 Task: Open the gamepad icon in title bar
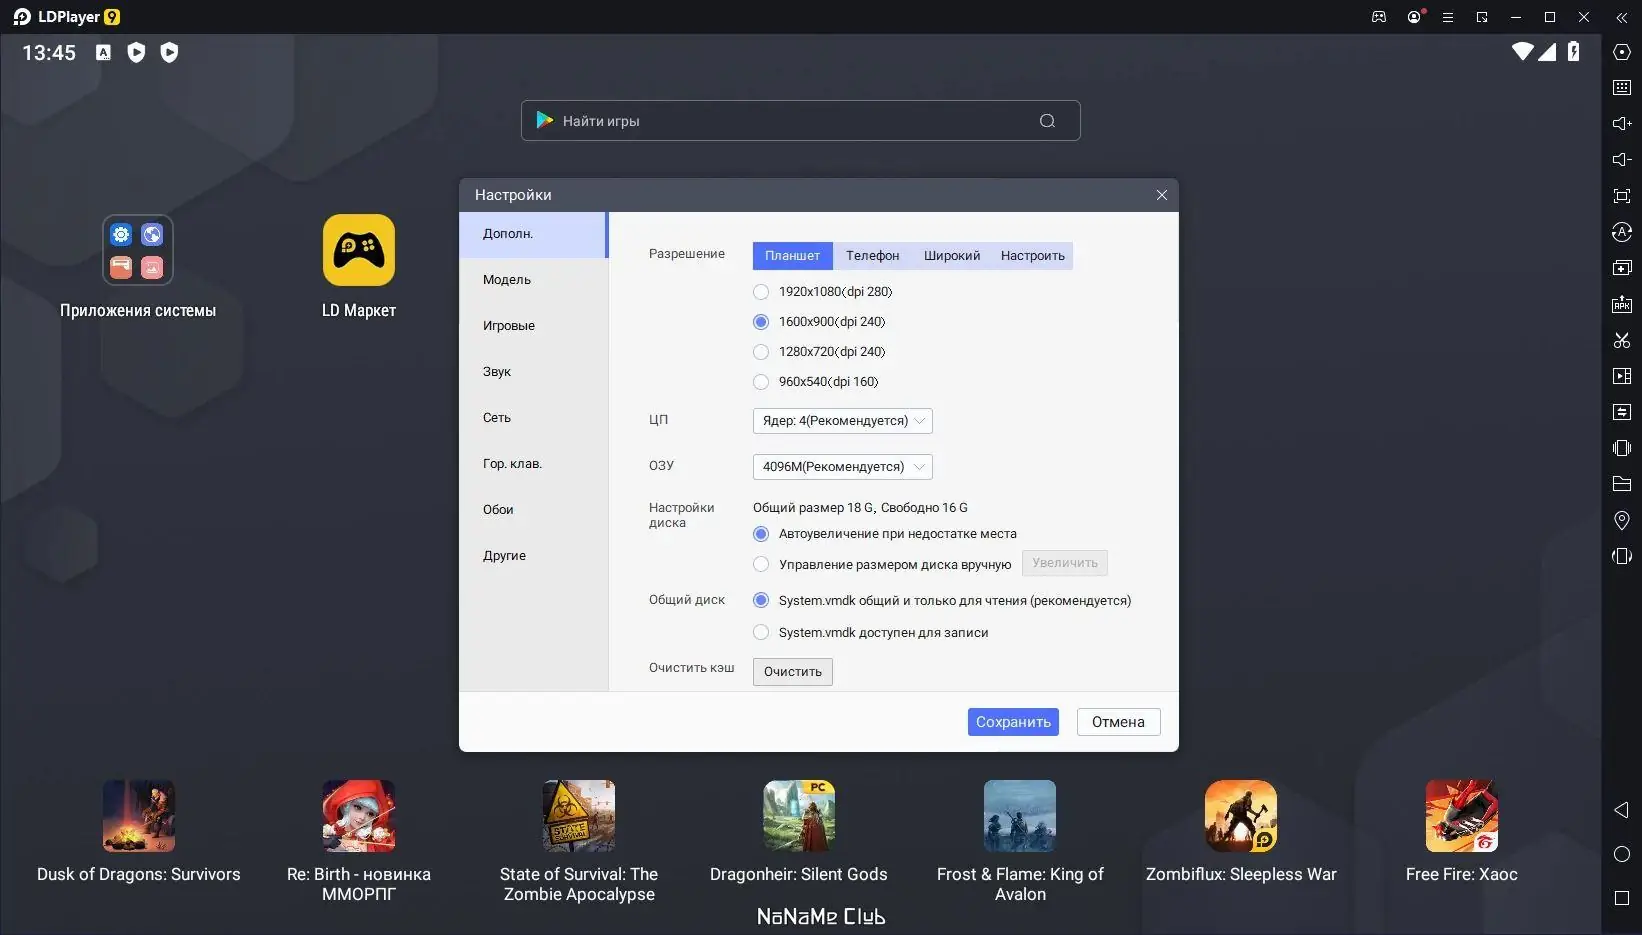1379,17
